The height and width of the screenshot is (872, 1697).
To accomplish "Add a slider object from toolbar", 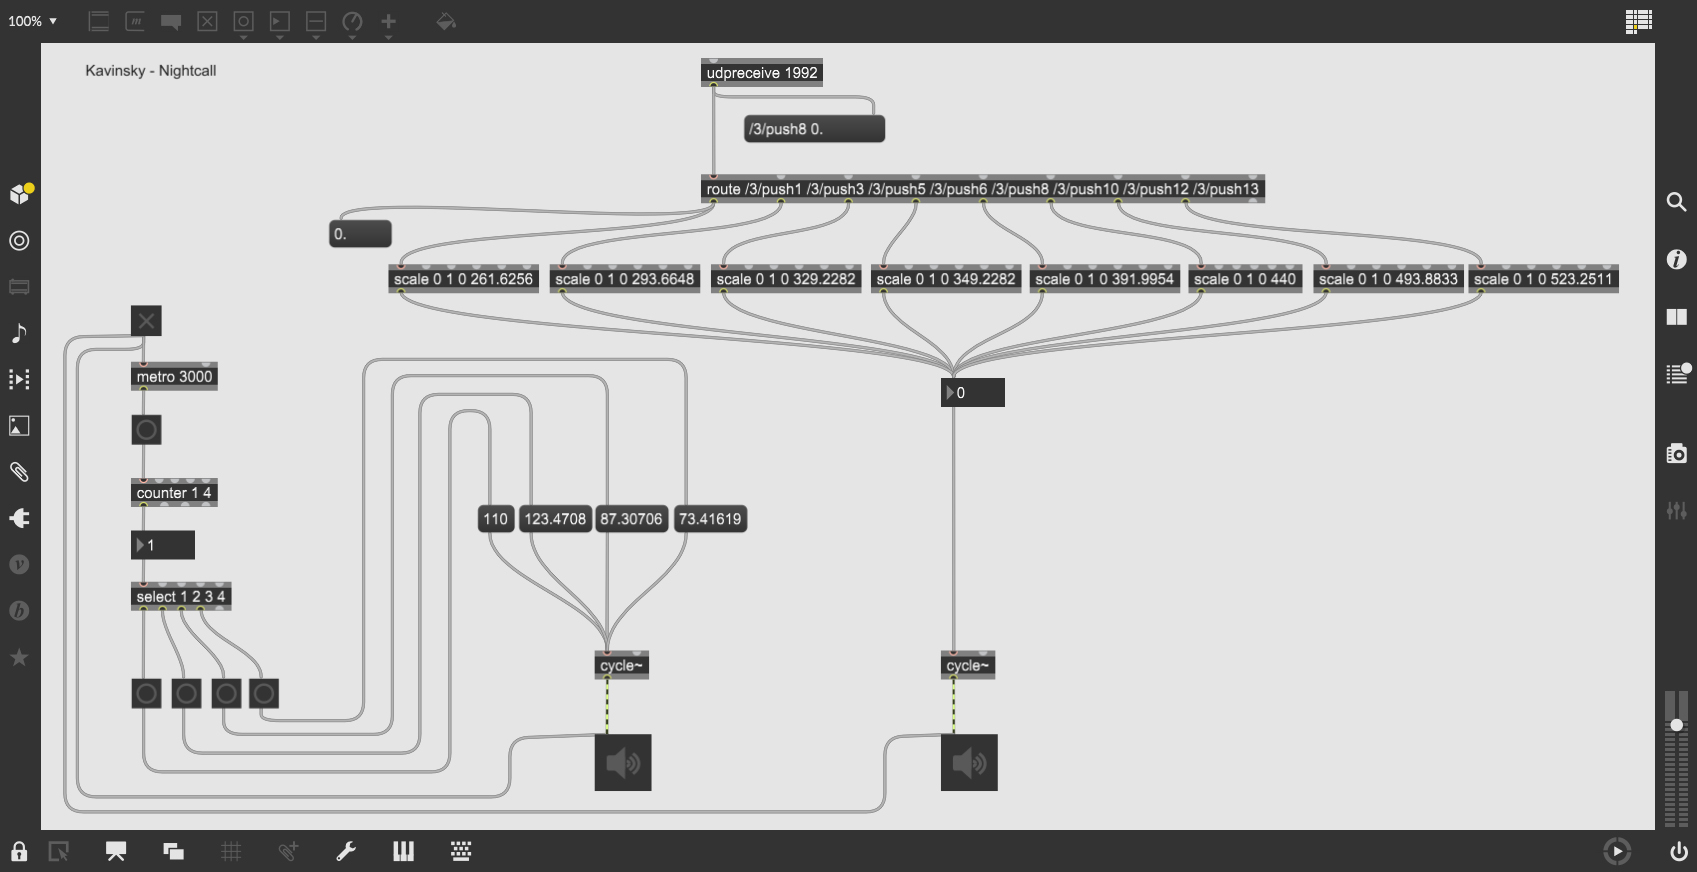I will pos(316,21).
